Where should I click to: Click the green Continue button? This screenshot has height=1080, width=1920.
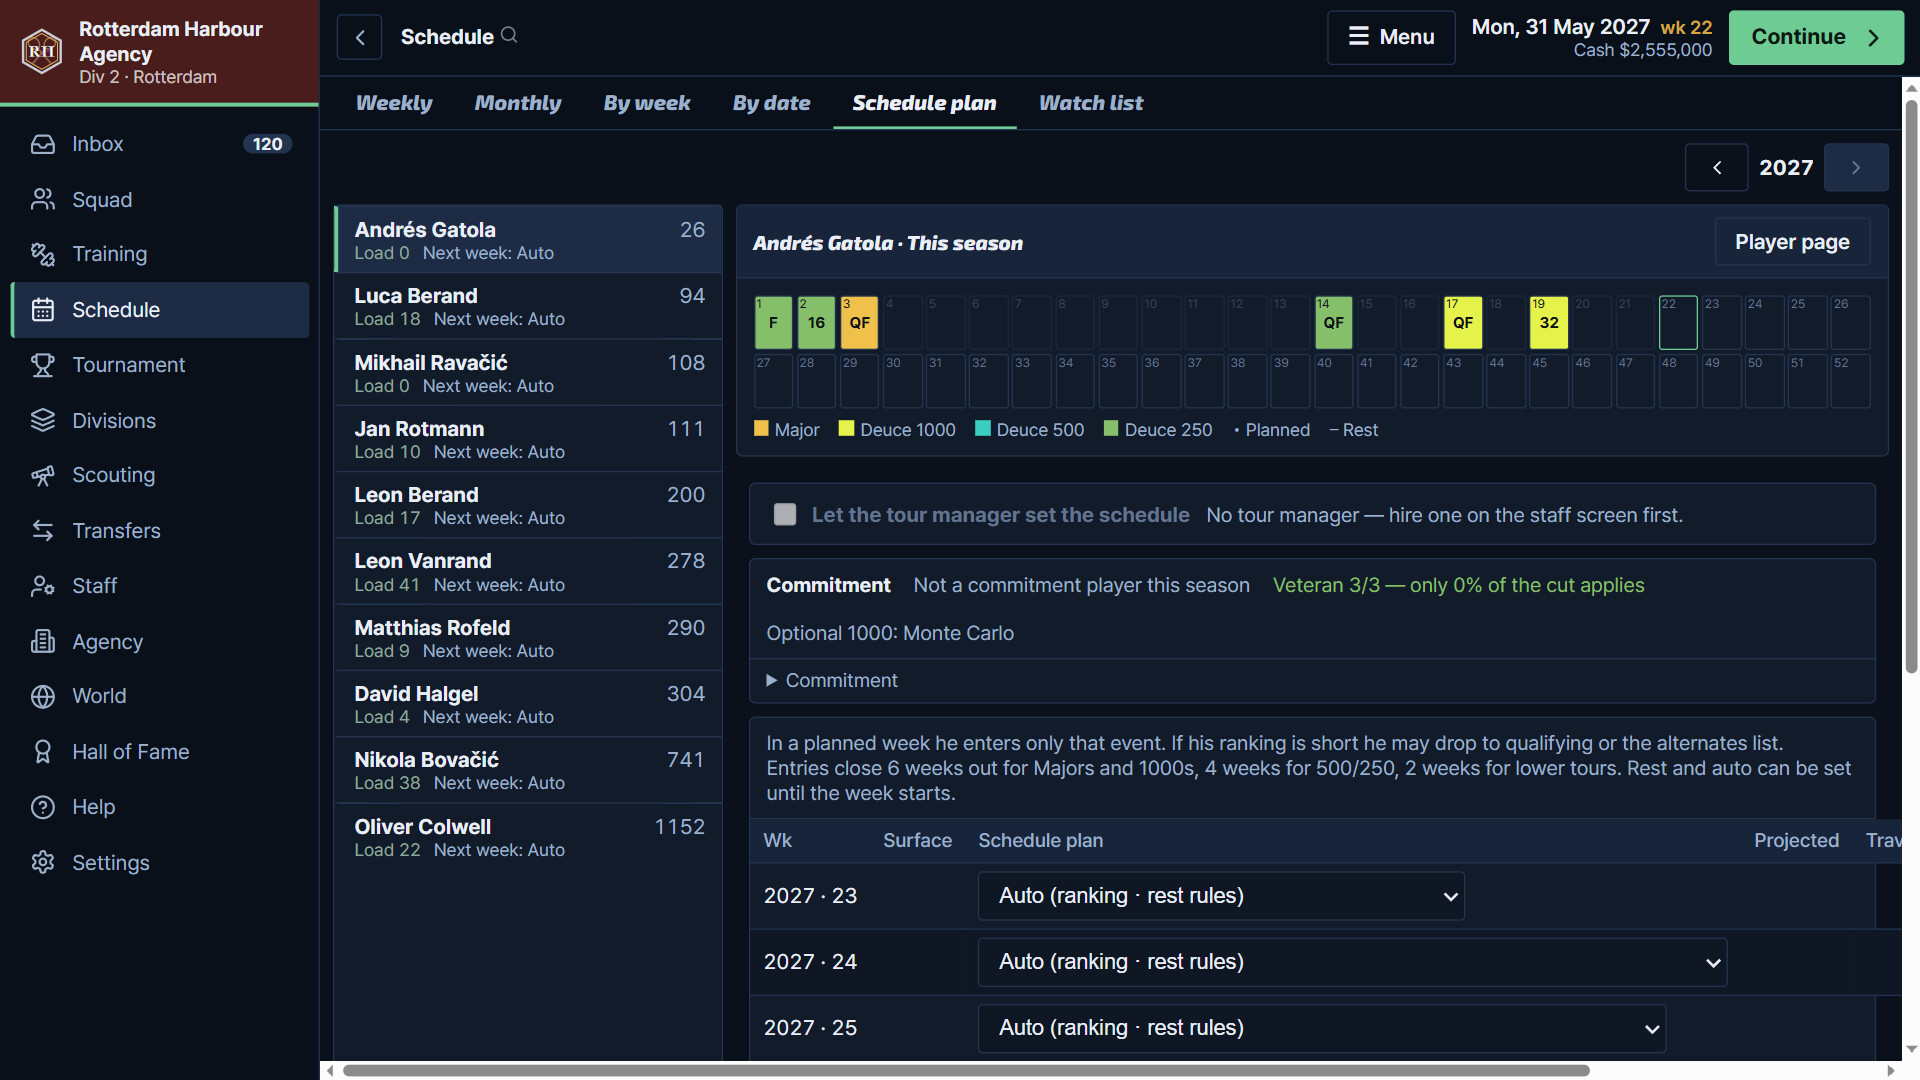coord(1816,37)
